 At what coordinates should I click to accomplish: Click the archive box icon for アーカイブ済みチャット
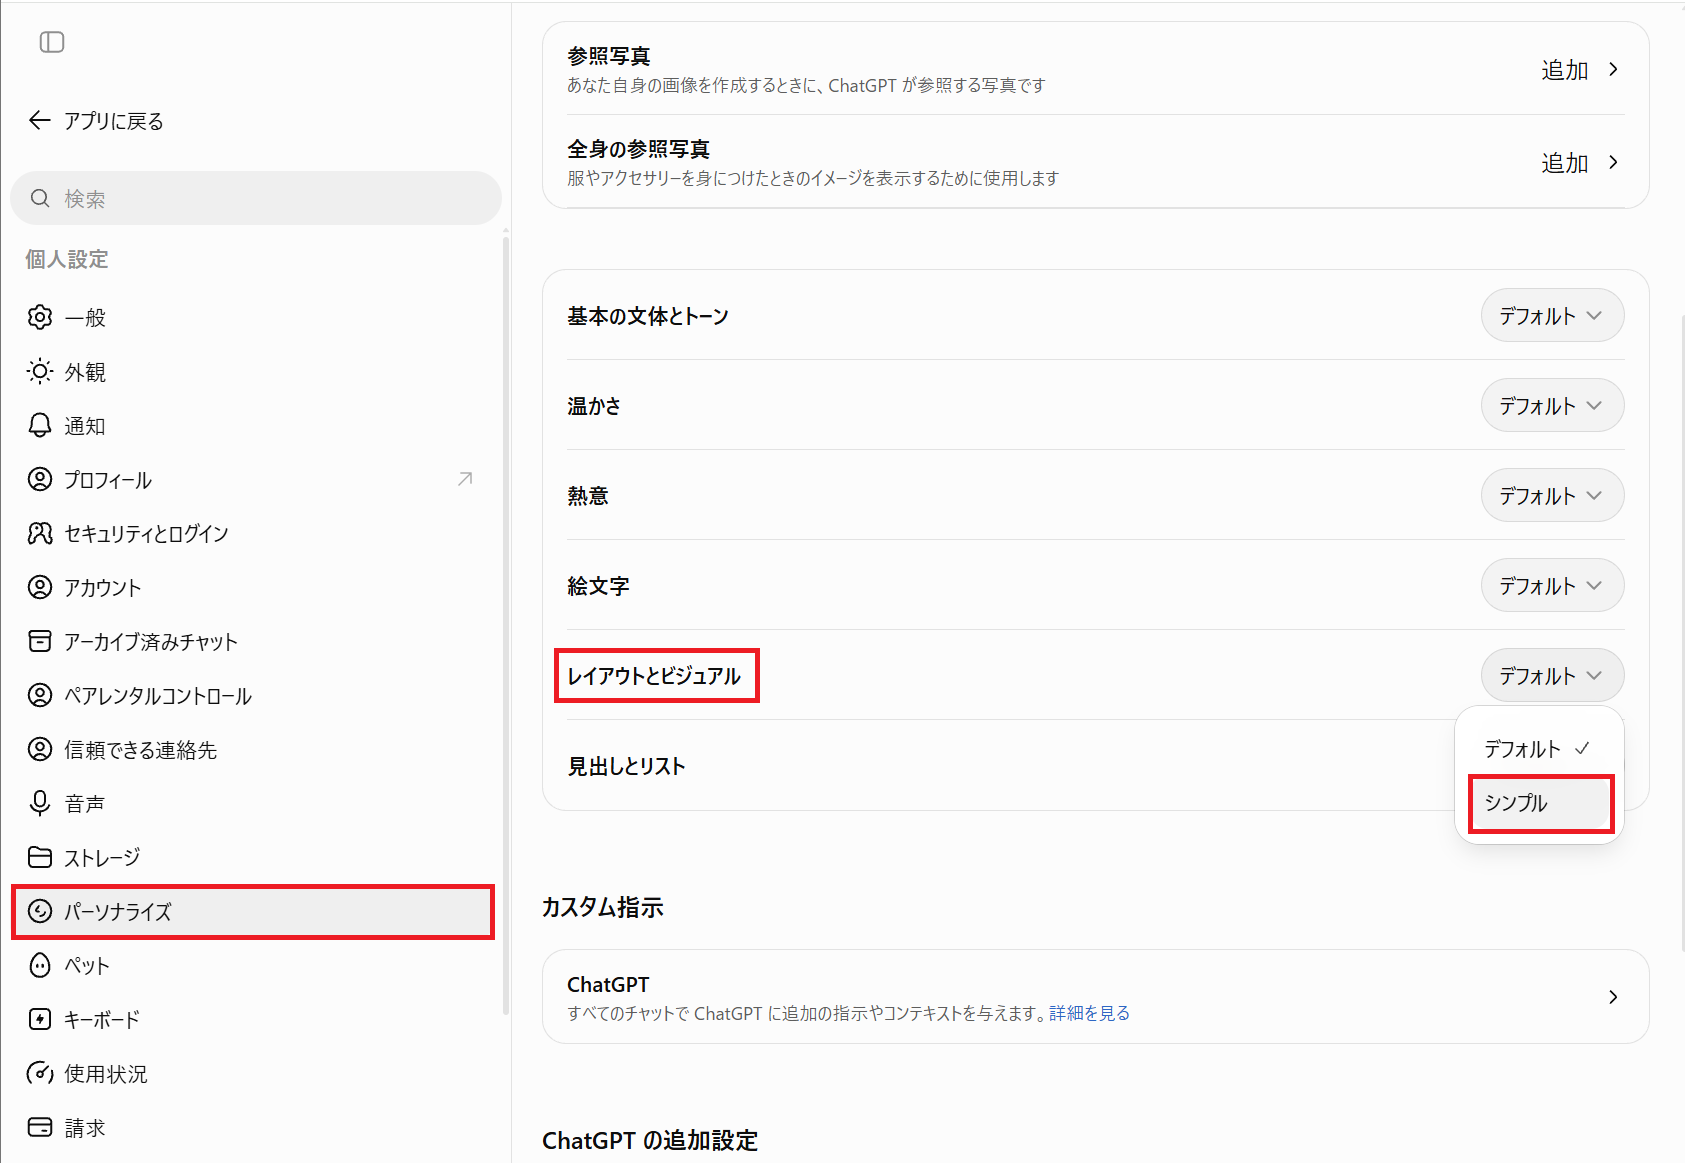[x=40, y=641]
